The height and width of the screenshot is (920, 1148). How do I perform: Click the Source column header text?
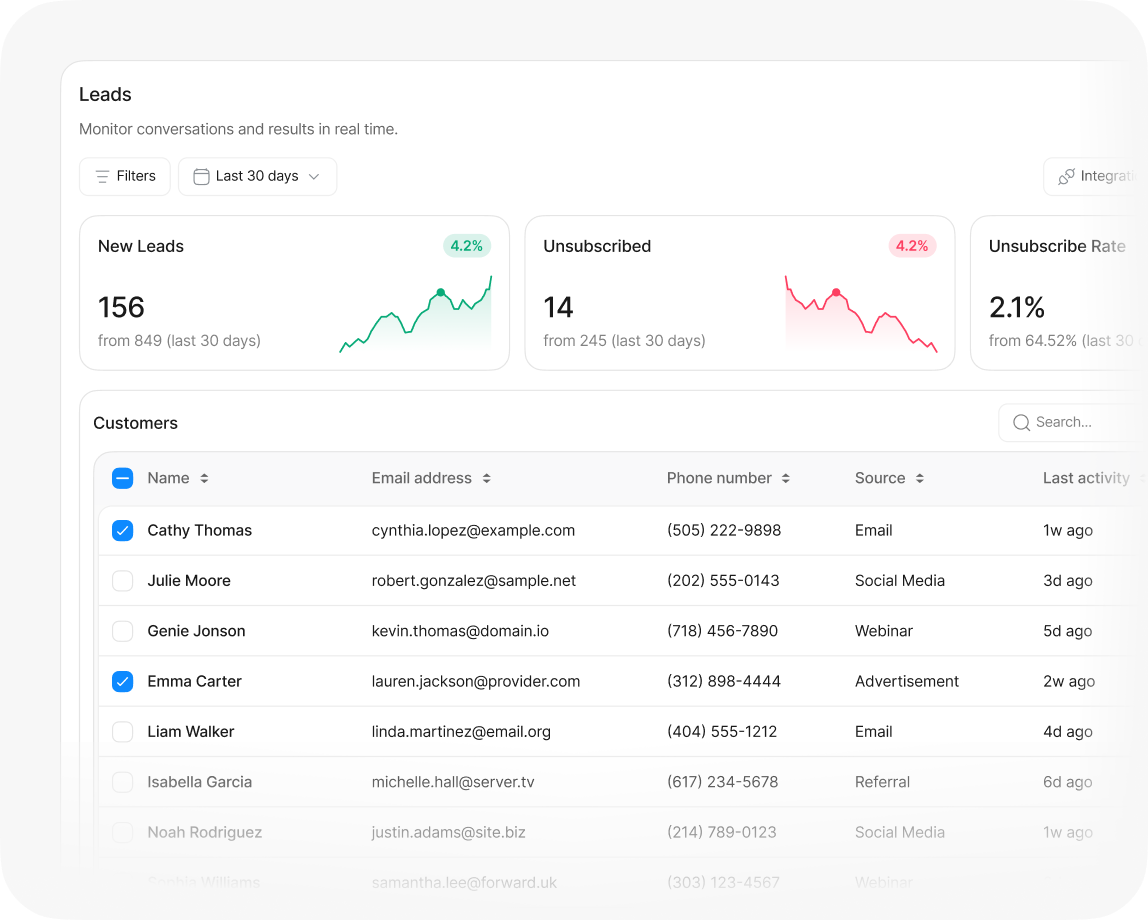click(880, 478)
